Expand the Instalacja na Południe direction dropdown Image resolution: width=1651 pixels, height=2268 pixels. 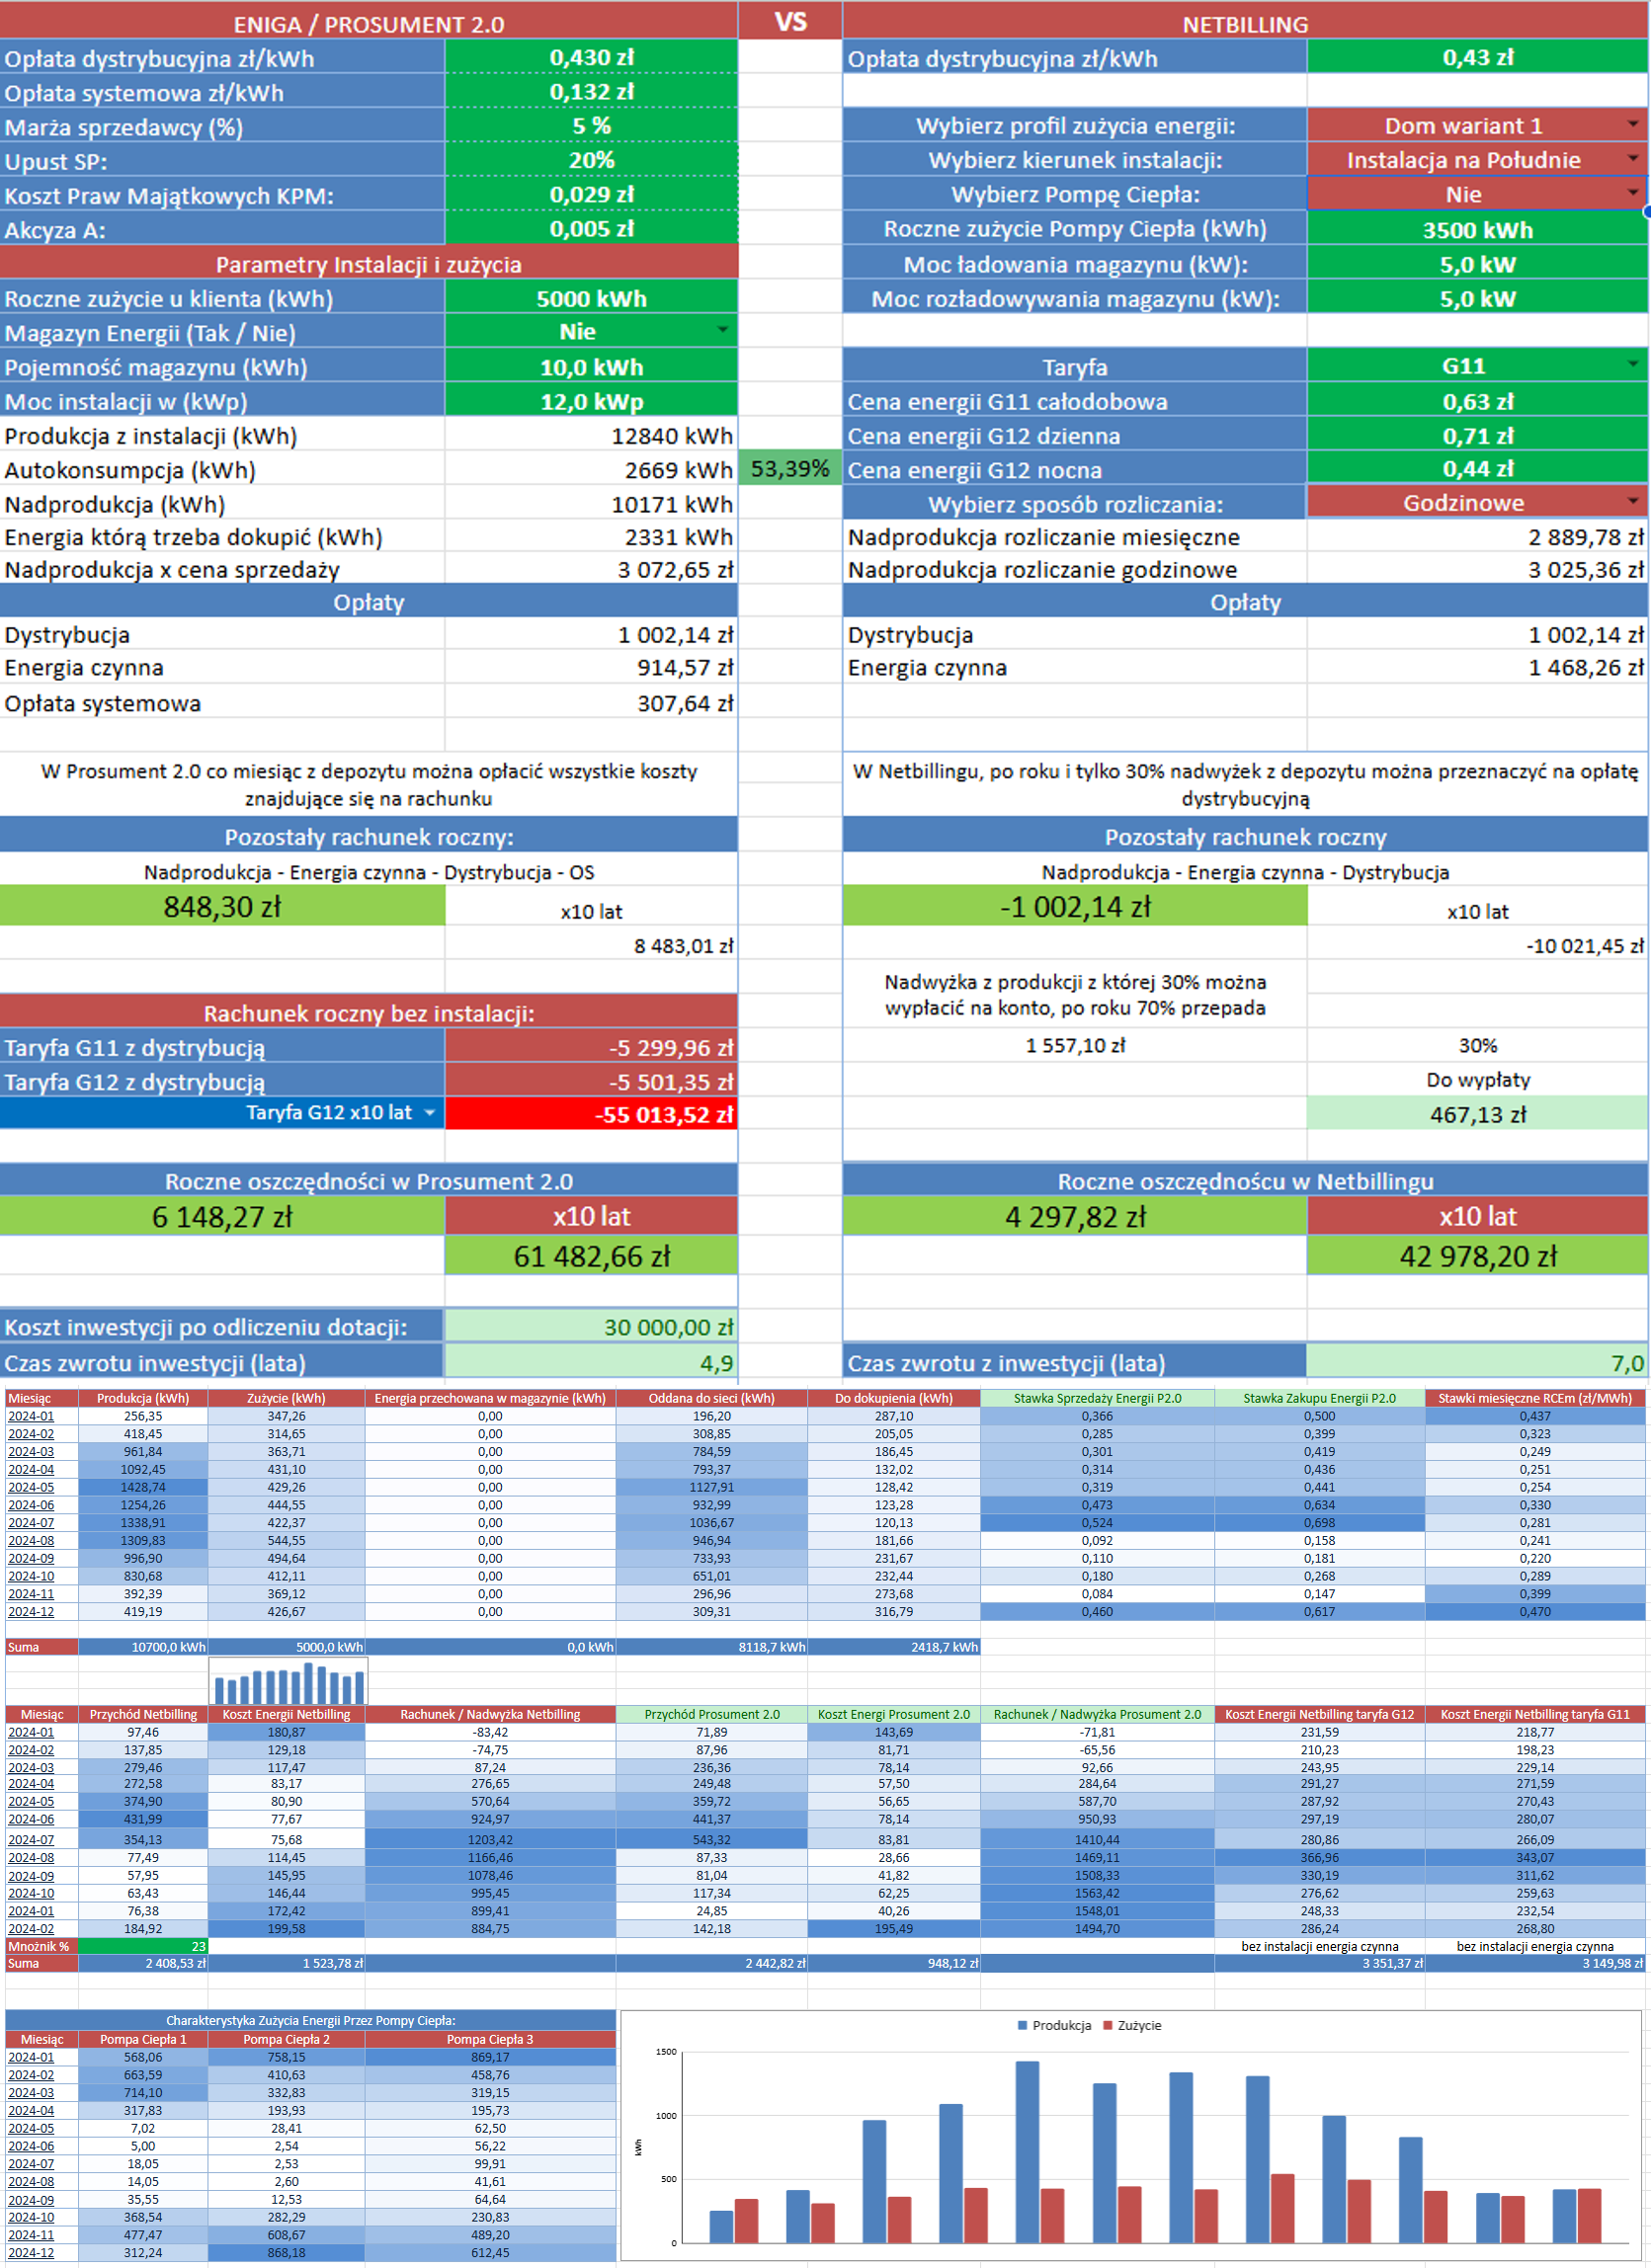coord(1632,160)
